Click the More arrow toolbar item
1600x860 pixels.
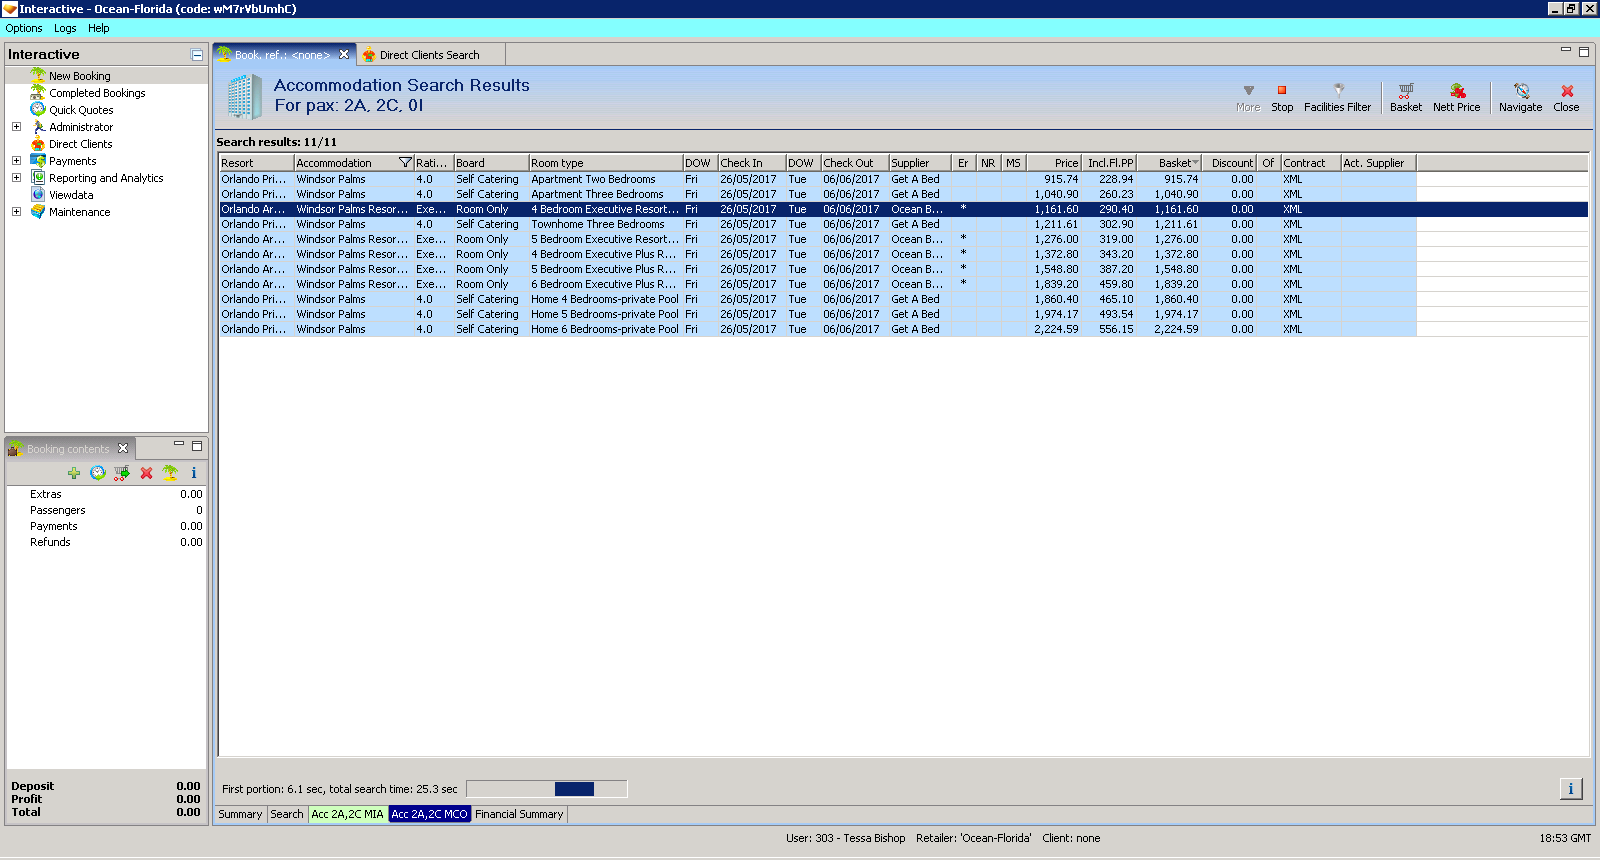pyautogui.click(x=1248, y=98)
